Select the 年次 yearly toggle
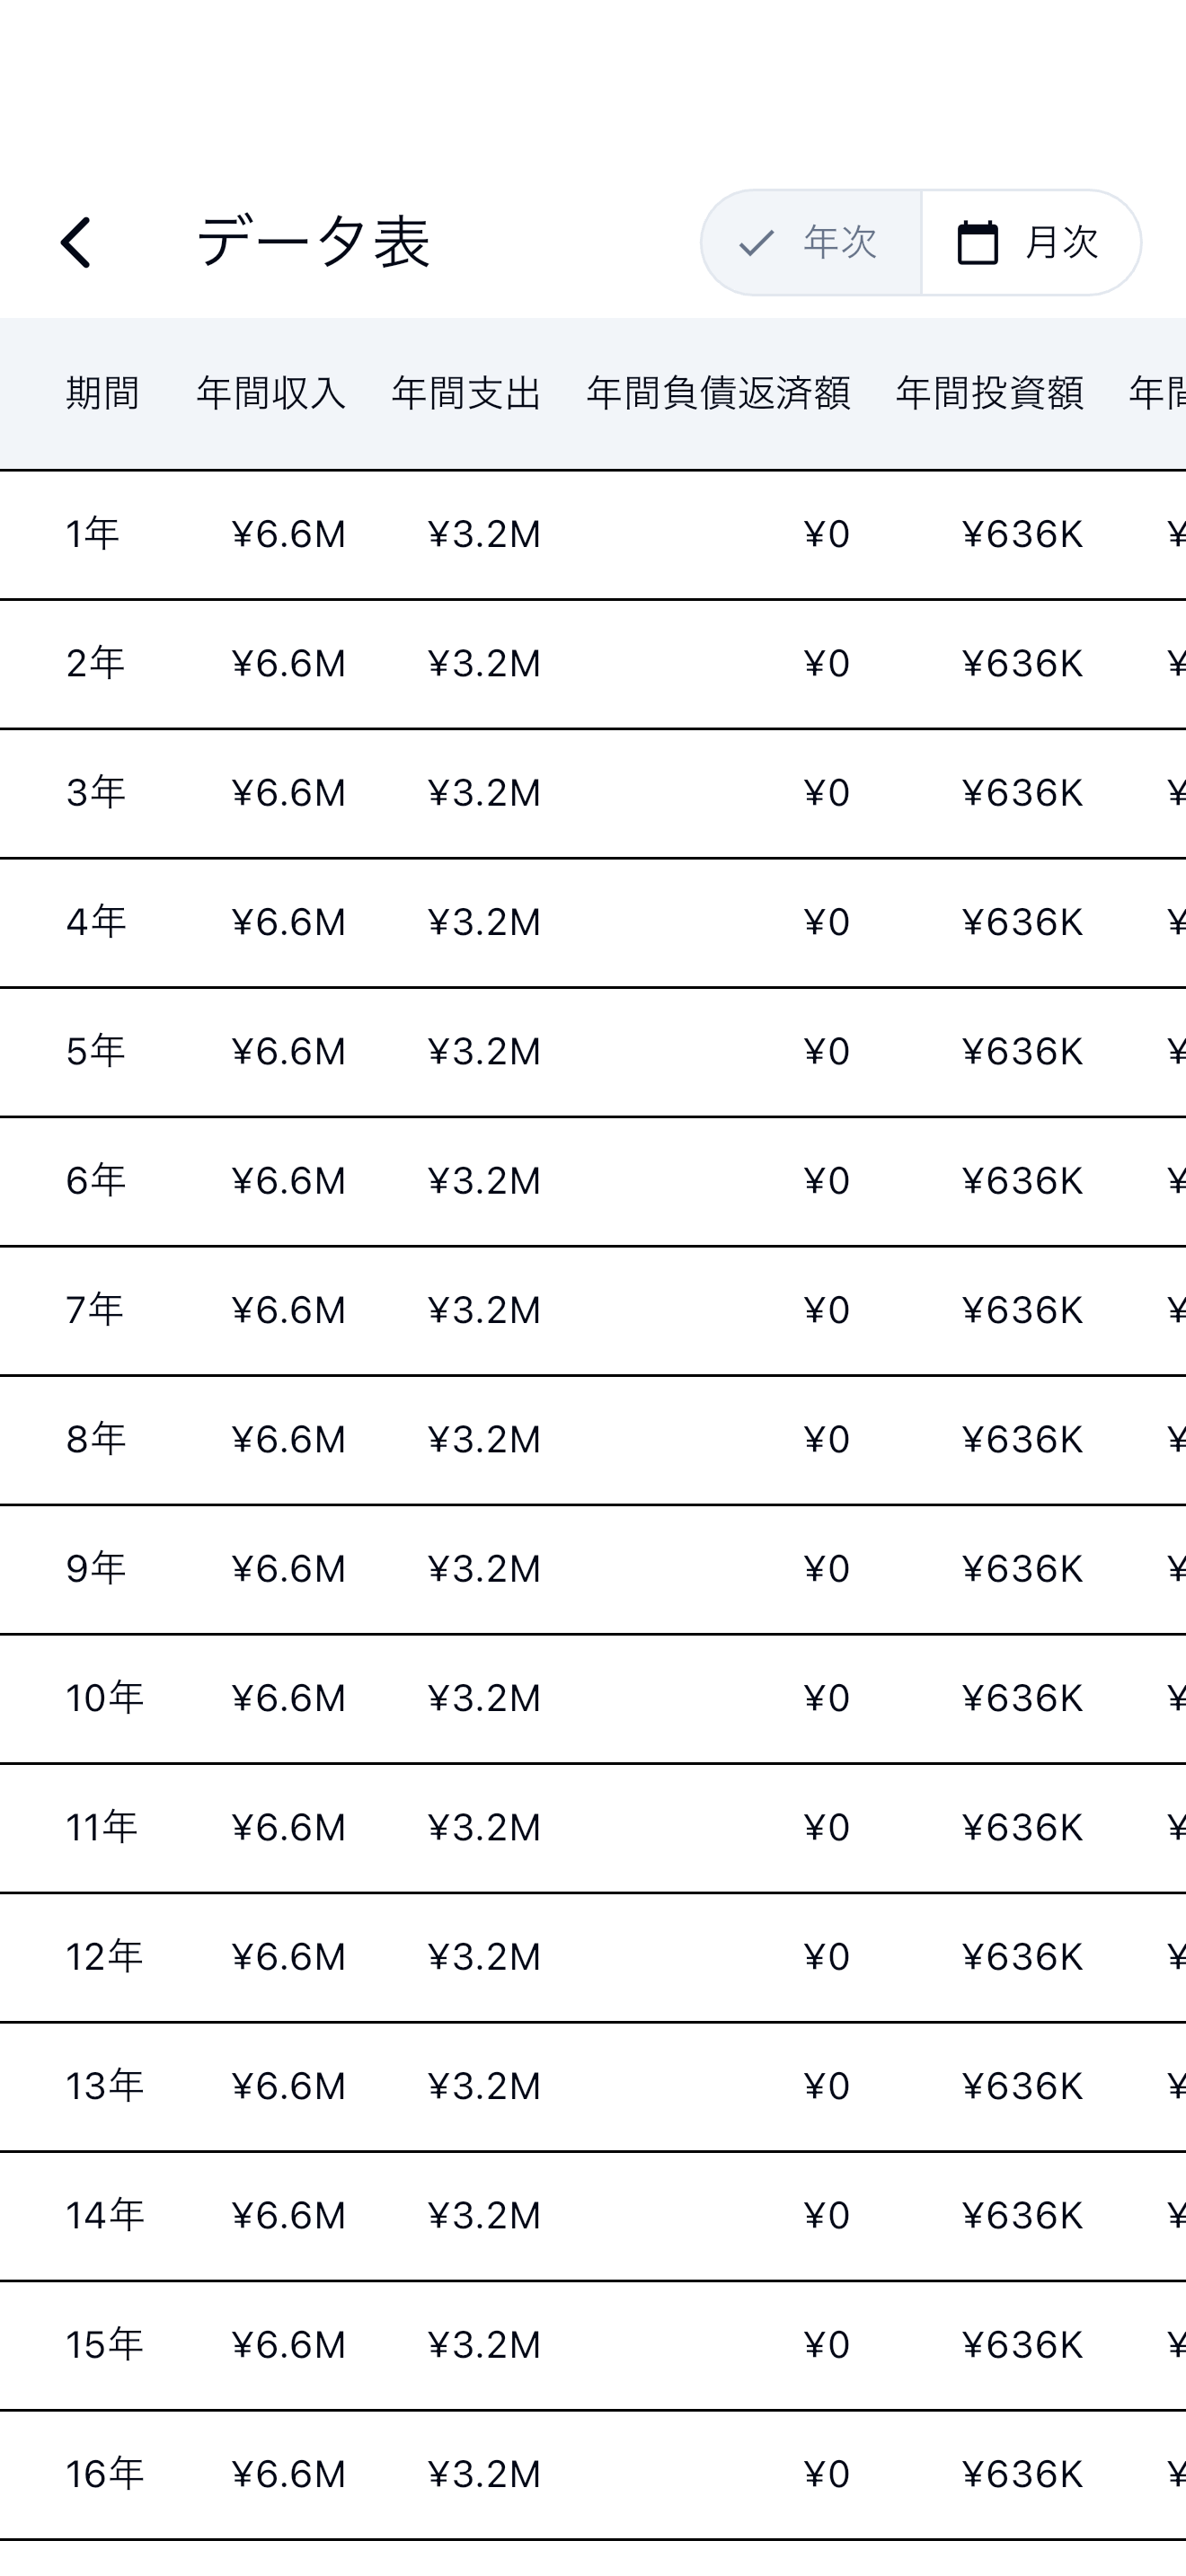The image size is (1186, 2576). click(x=811, y=243)
